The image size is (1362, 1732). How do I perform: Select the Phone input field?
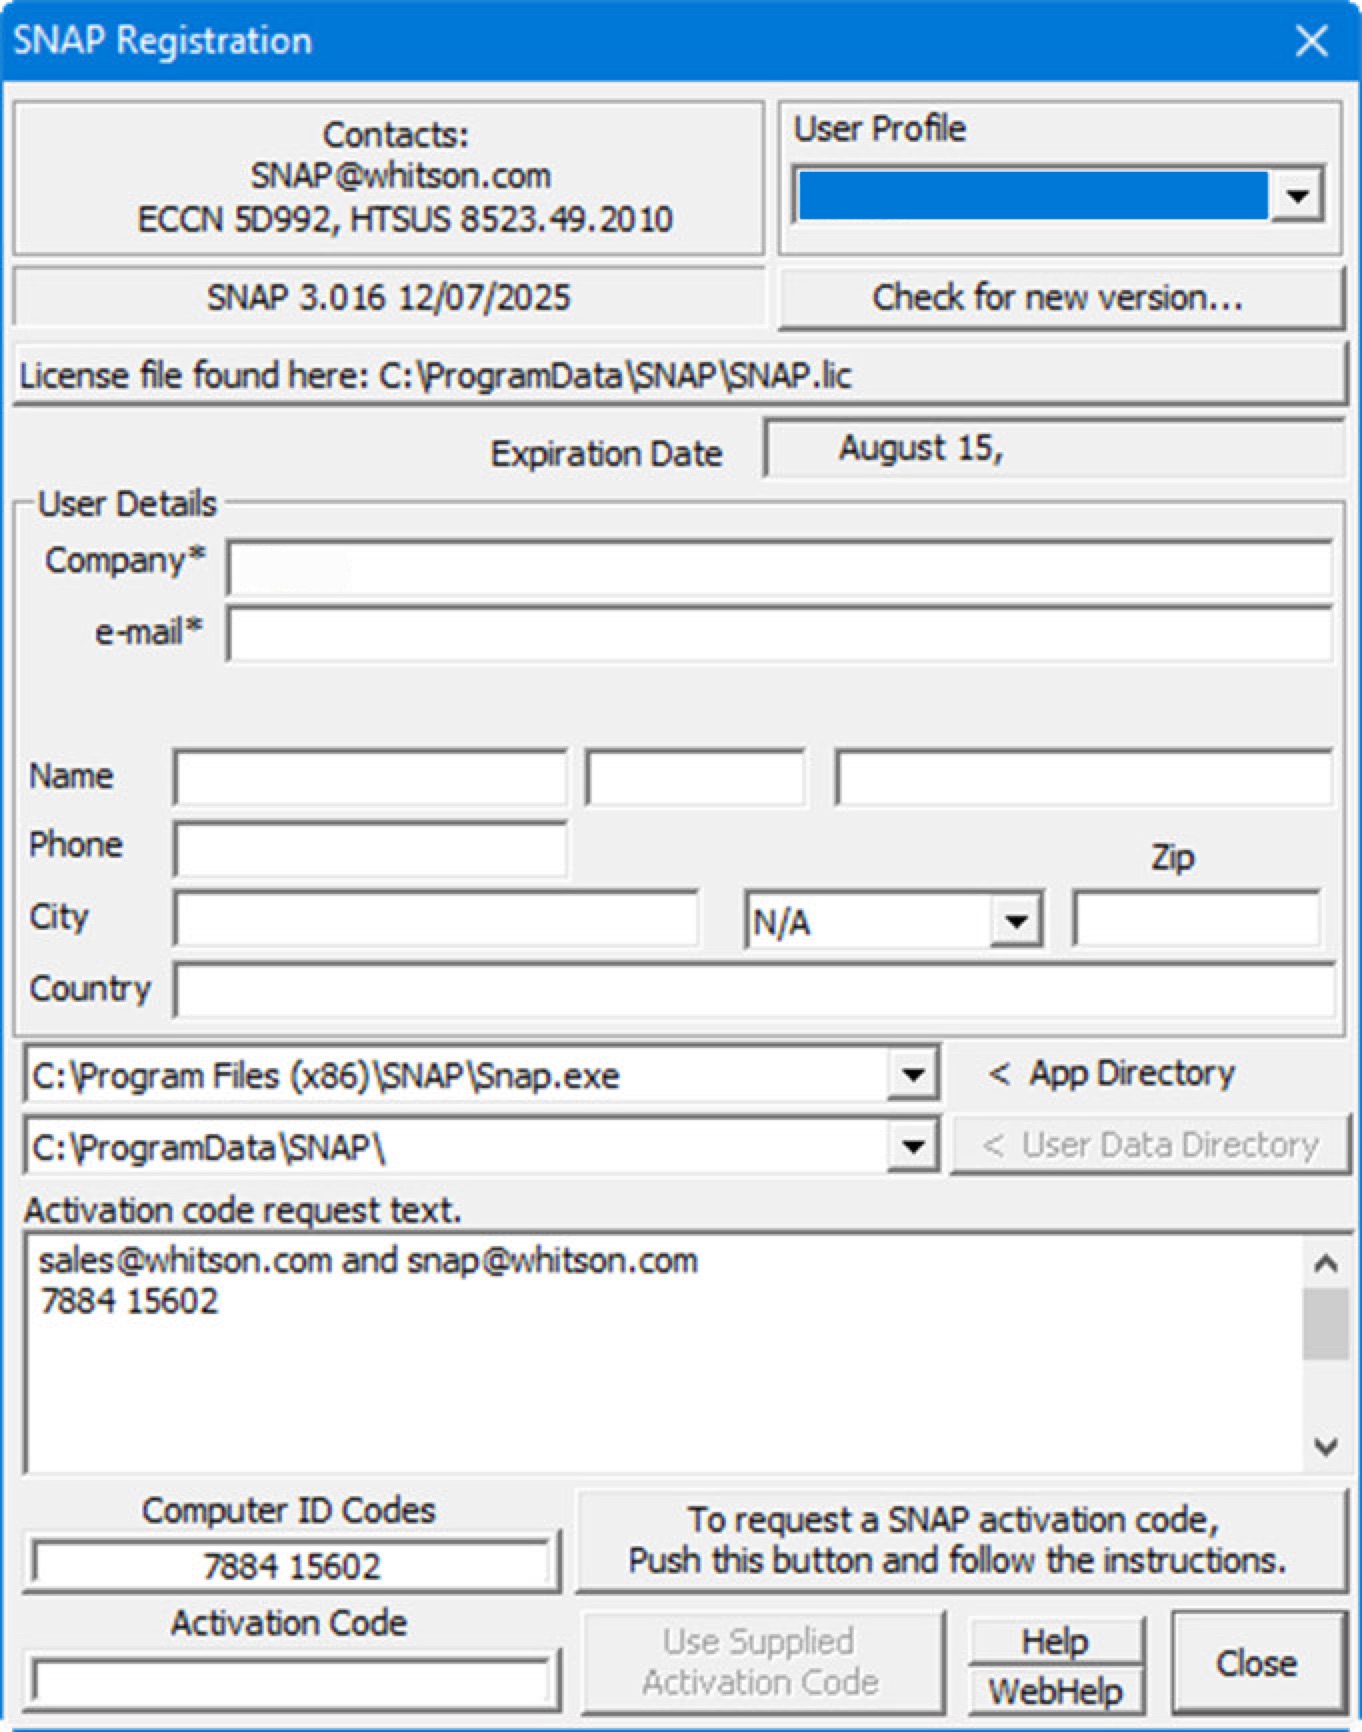(x=369, y=849)
